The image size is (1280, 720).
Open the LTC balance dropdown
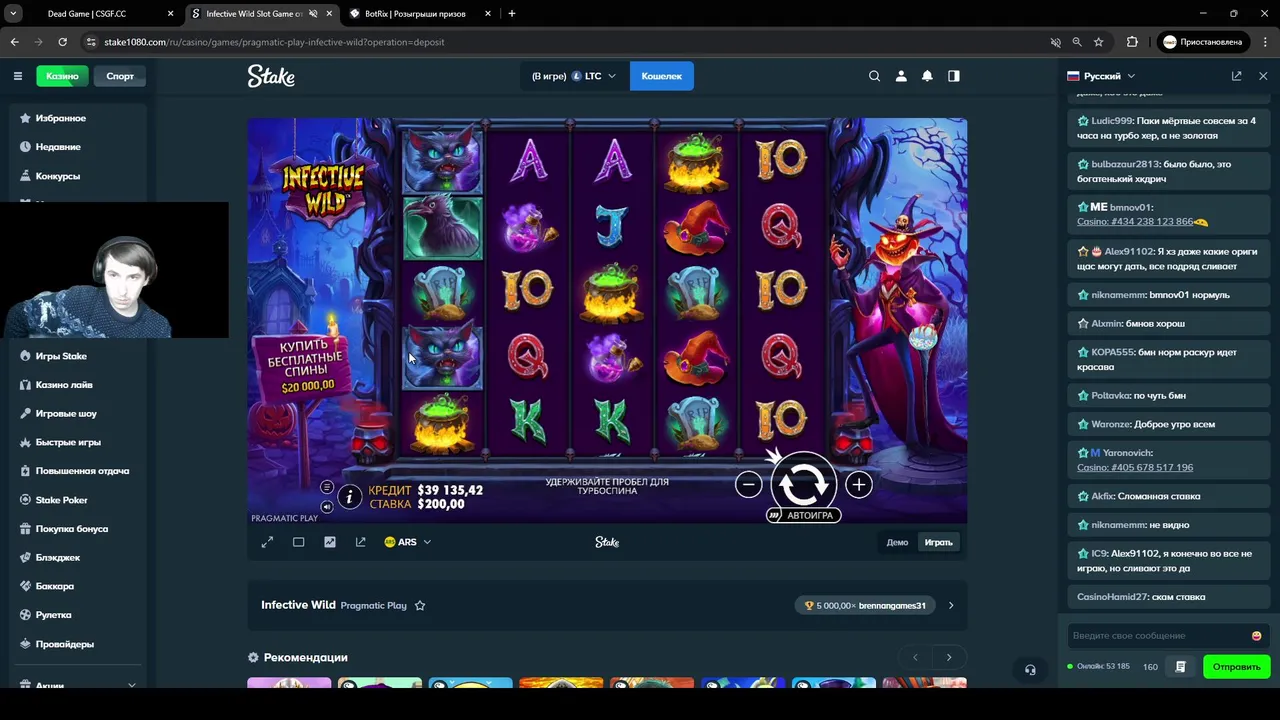coord(575,76)
